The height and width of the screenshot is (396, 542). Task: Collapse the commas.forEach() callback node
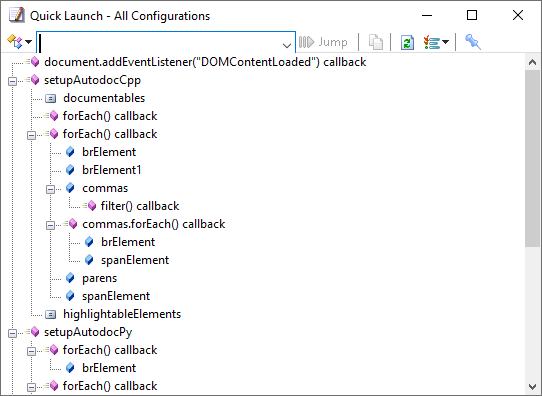click(50, 225)
